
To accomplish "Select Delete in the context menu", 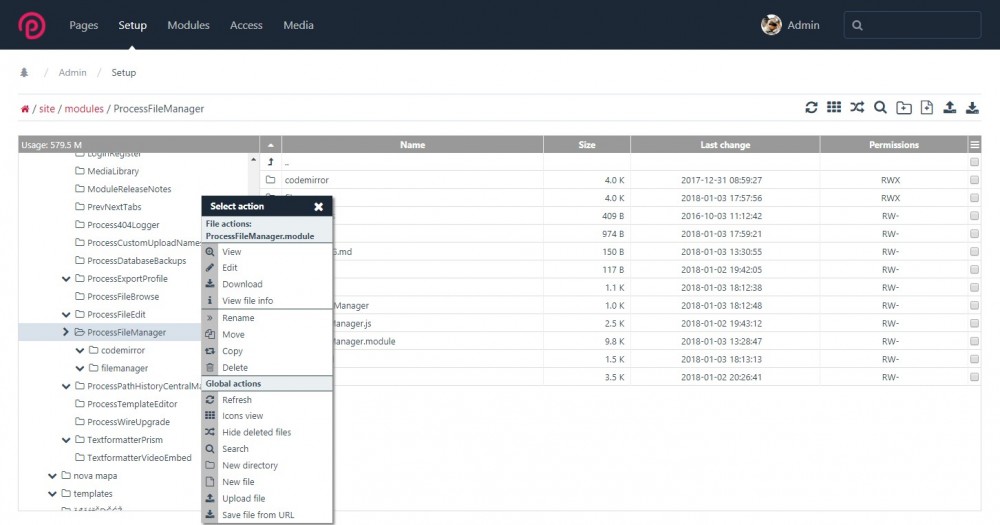I will [235, 368].
